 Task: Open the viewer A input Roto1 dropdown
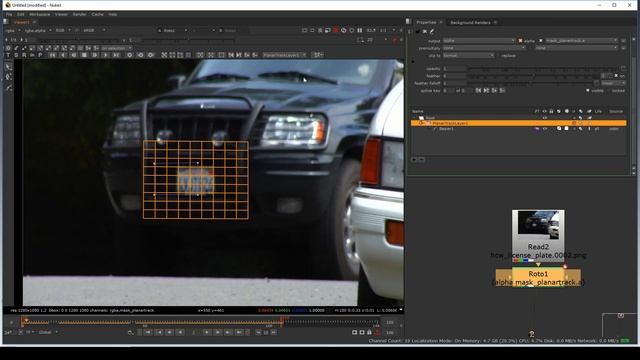[x=175, y=30]
